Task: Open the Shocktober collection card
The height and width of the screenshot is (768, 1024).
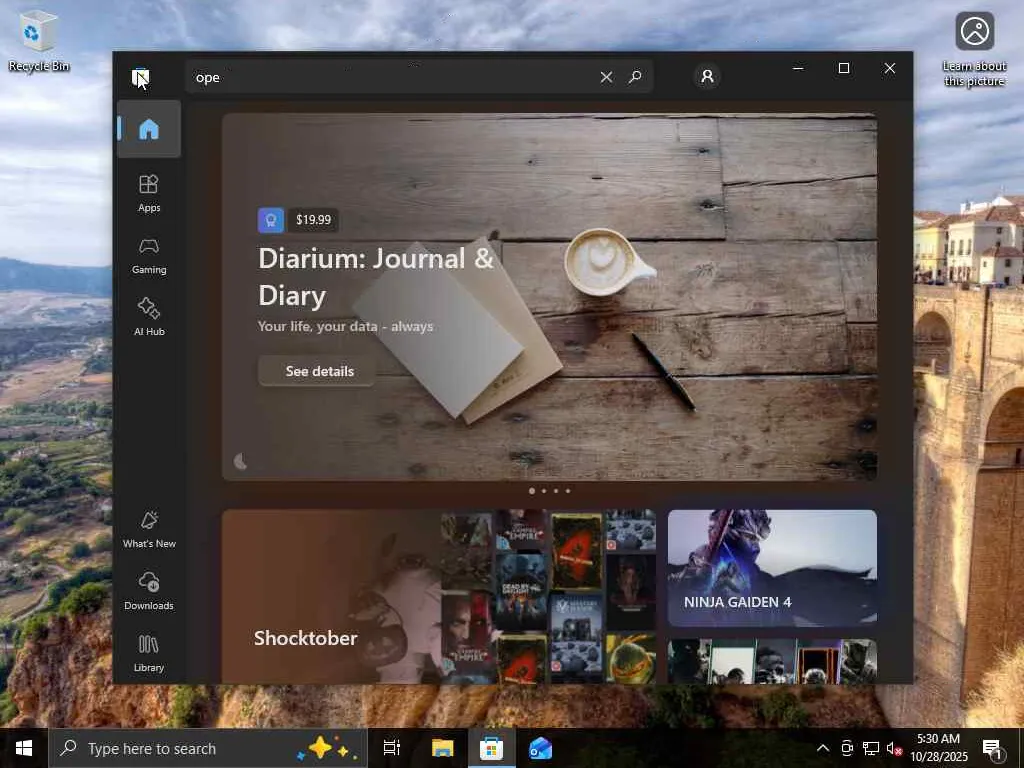Action: (x=439, y=596)
